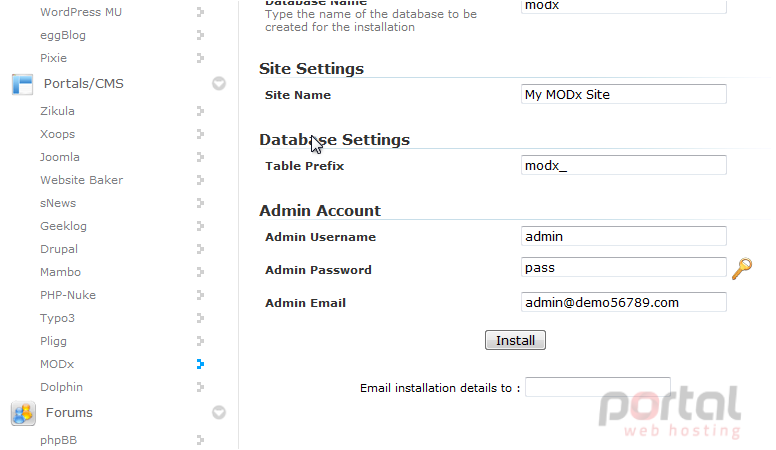Open phpBB under Forums
Image resolution: width=776 pixels, height=450 pixels.
58,440
